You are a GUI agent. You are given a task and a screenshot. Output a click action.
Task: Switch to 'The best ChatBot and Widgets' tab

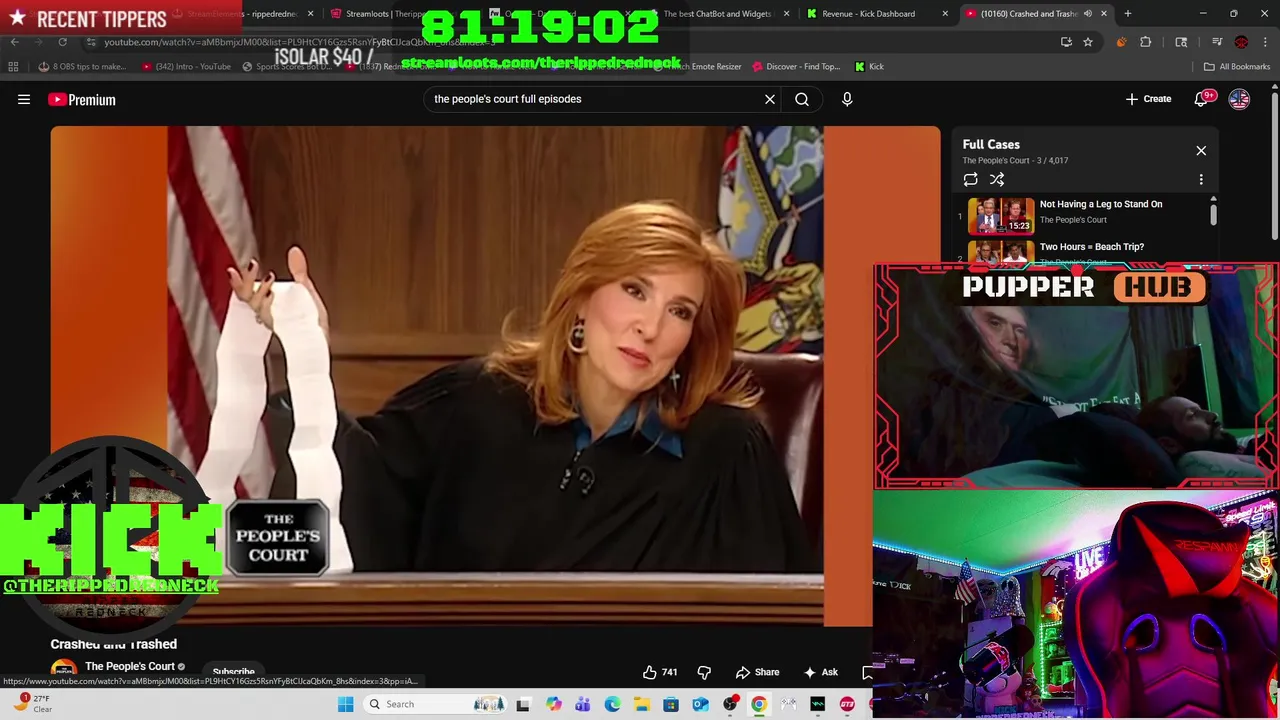(717, 14)
